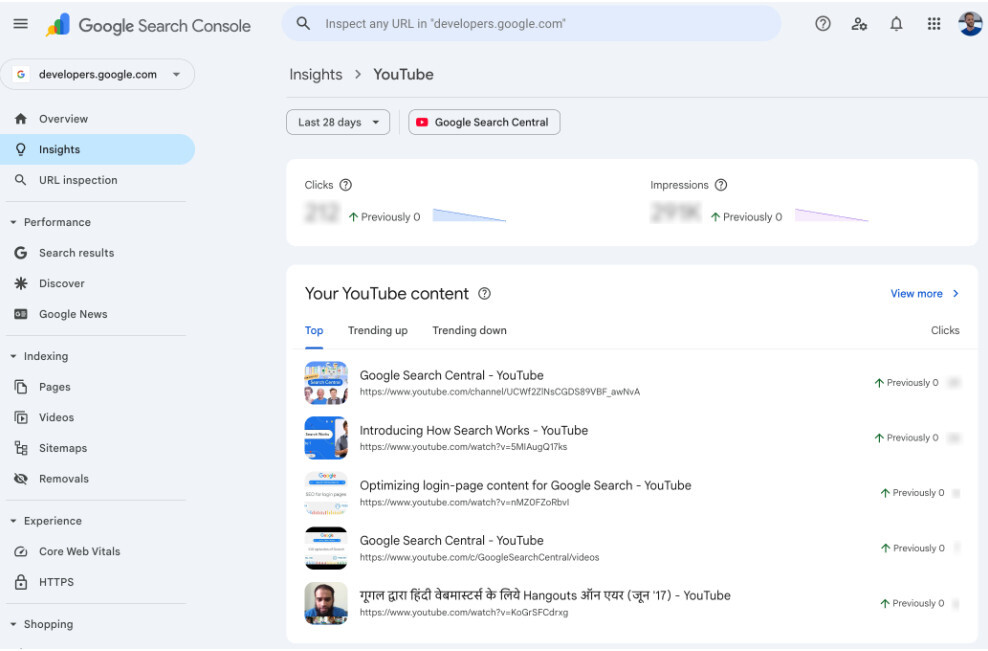The height and width of the screenshot is (651, 988).
Task: Click the Clicks help icon
Action: [346, 185]
